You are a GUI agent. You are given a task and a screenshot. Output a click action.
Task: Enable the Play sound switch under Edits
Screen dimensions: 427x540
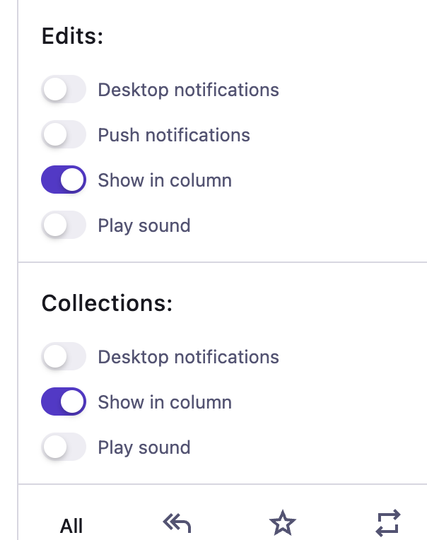click(x=64, y=225)
